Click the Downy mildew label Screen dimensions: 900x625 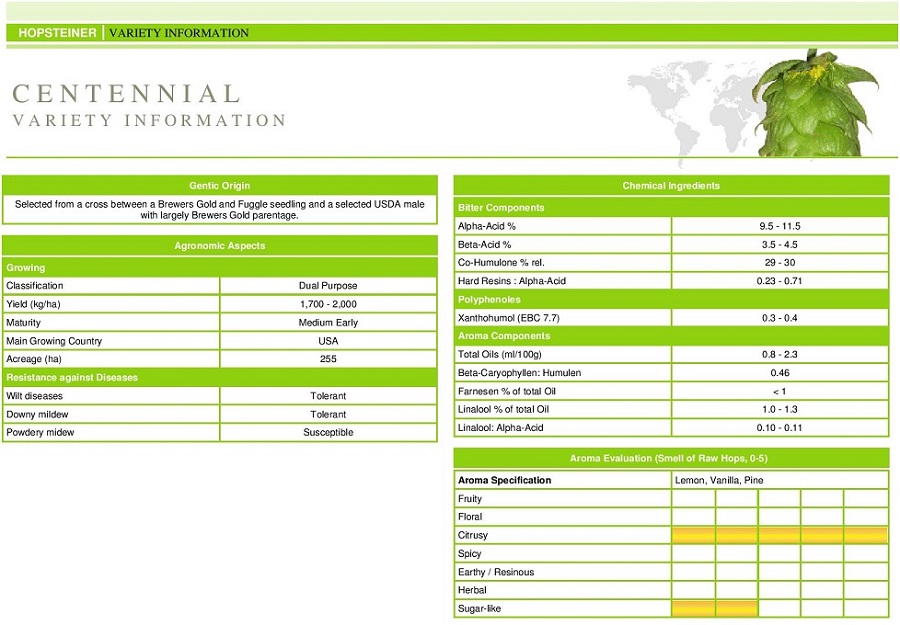pyautogui.click(x=37, y=414)
